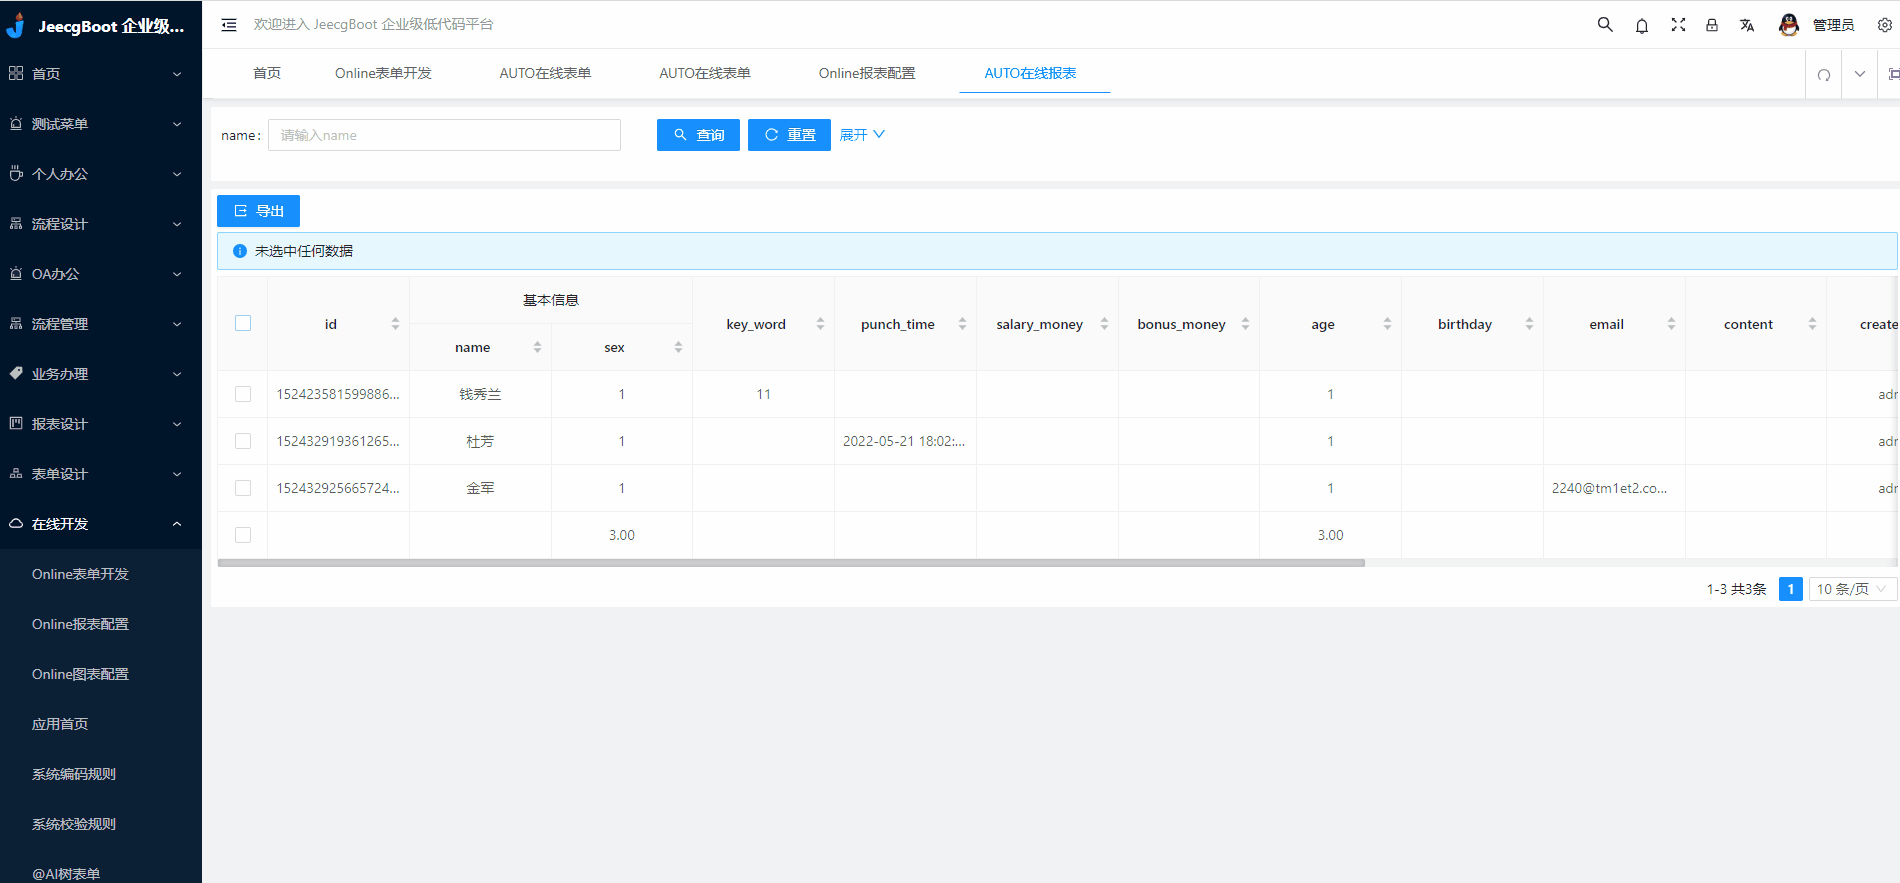Open the 10 条/页 page size dropdown
Viewport: 1900px width, 883px height.
[x=1852, y=589]
